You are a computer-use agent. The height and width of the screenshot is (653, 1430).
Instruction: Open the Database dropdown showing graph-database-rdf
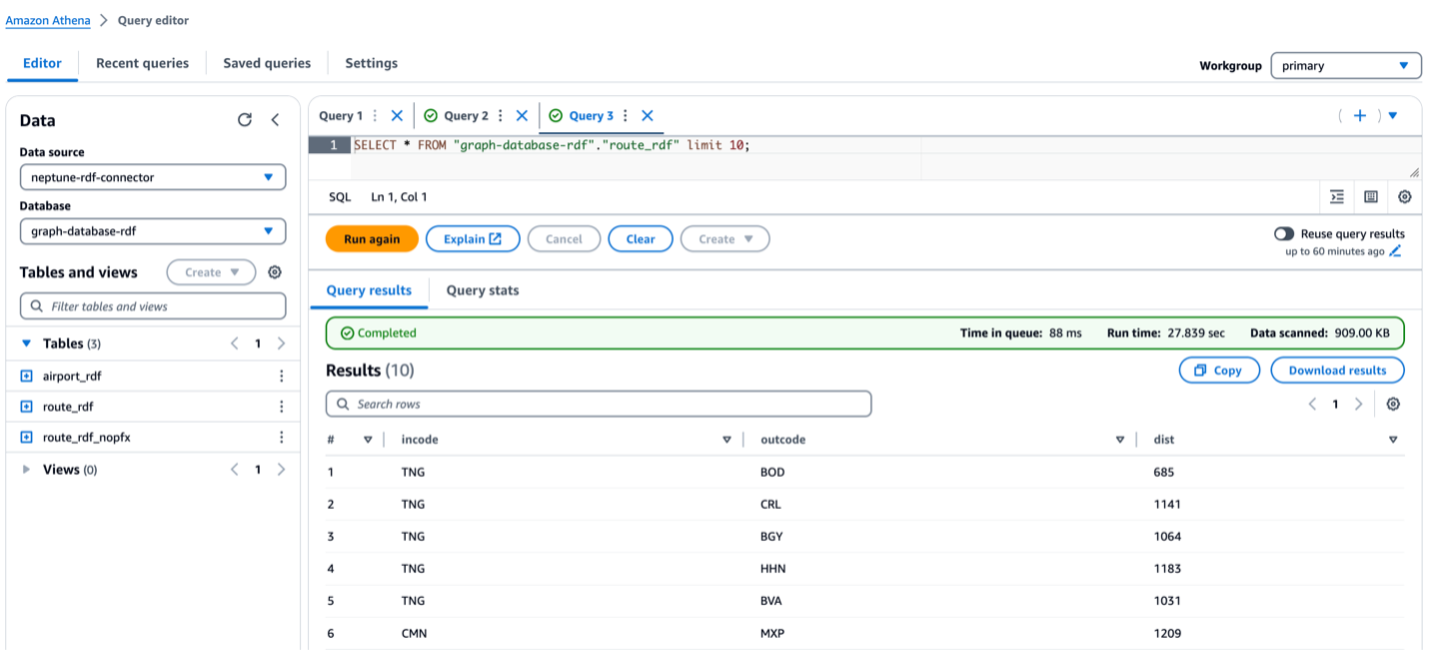(153, 230)
